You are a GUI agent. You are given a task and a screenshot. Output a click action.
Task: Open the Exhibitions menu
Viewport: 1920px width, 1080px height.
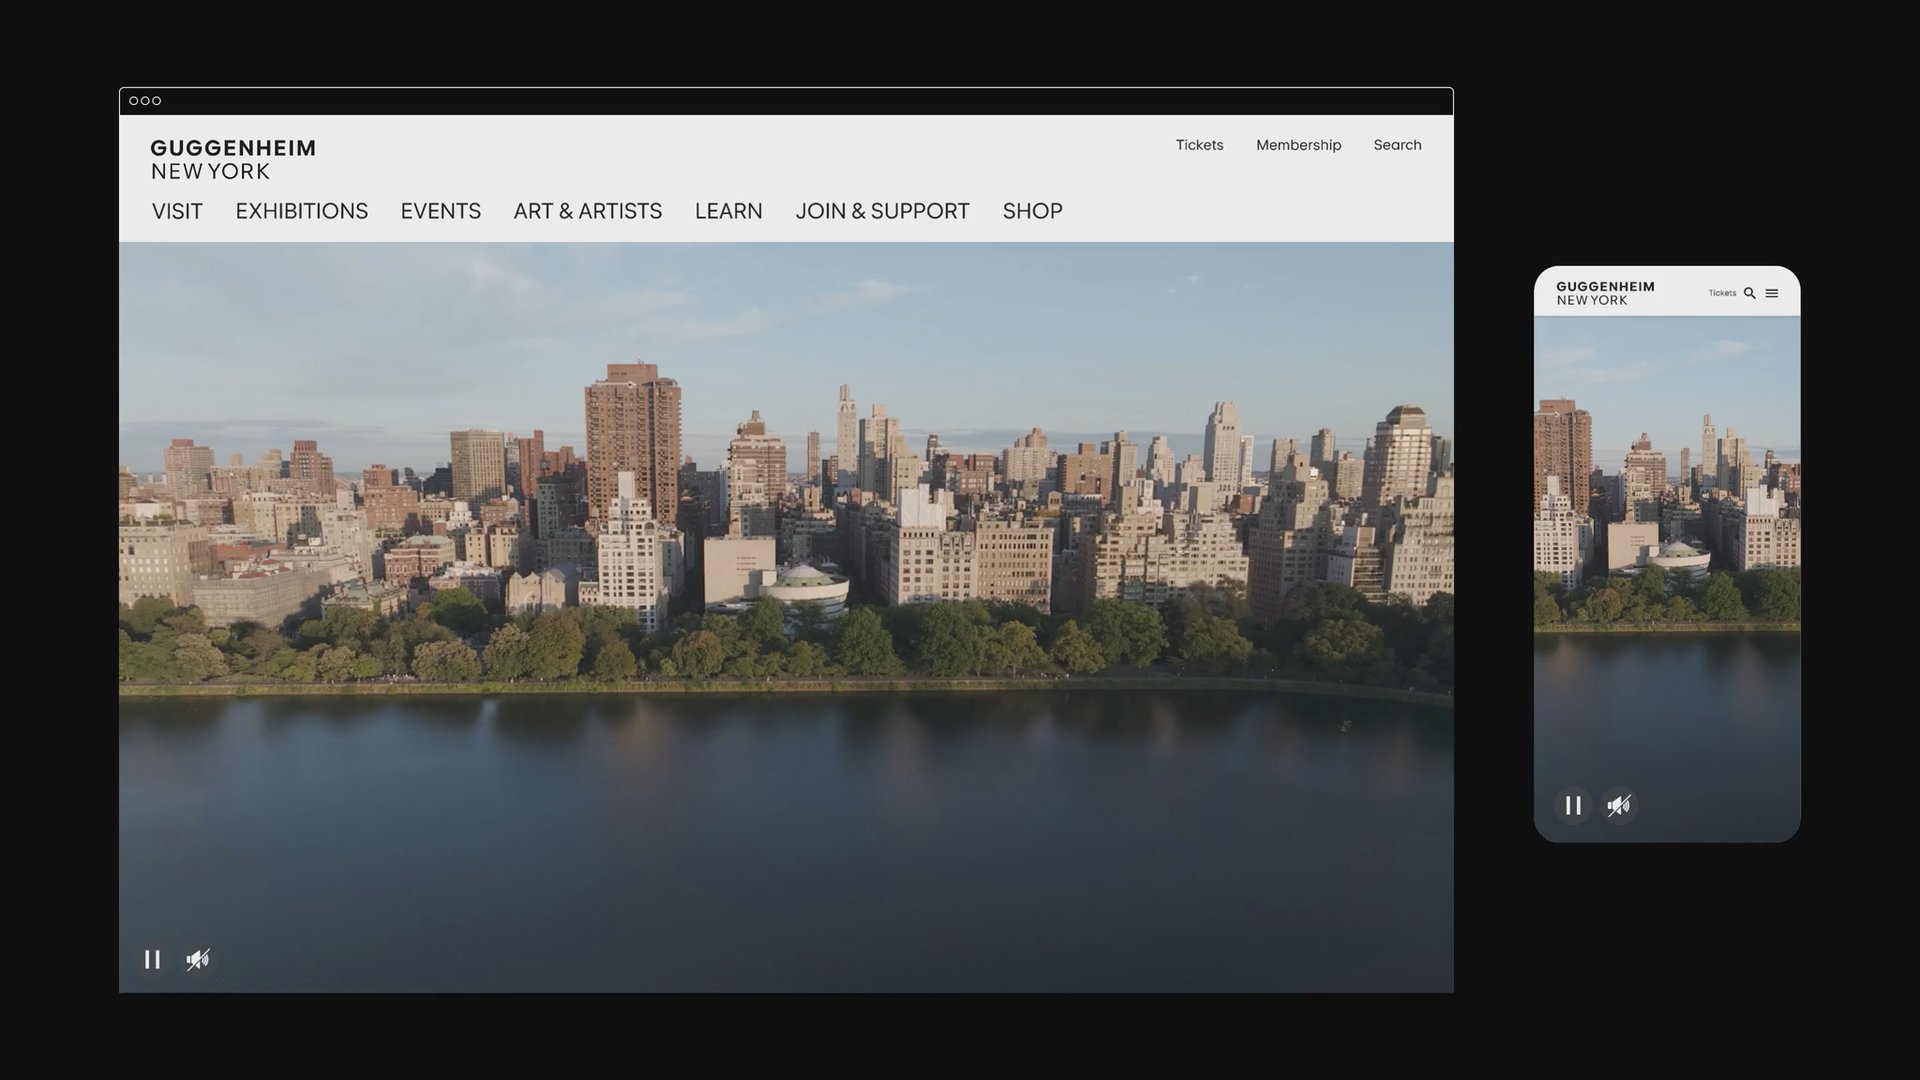tap(301, 211)
